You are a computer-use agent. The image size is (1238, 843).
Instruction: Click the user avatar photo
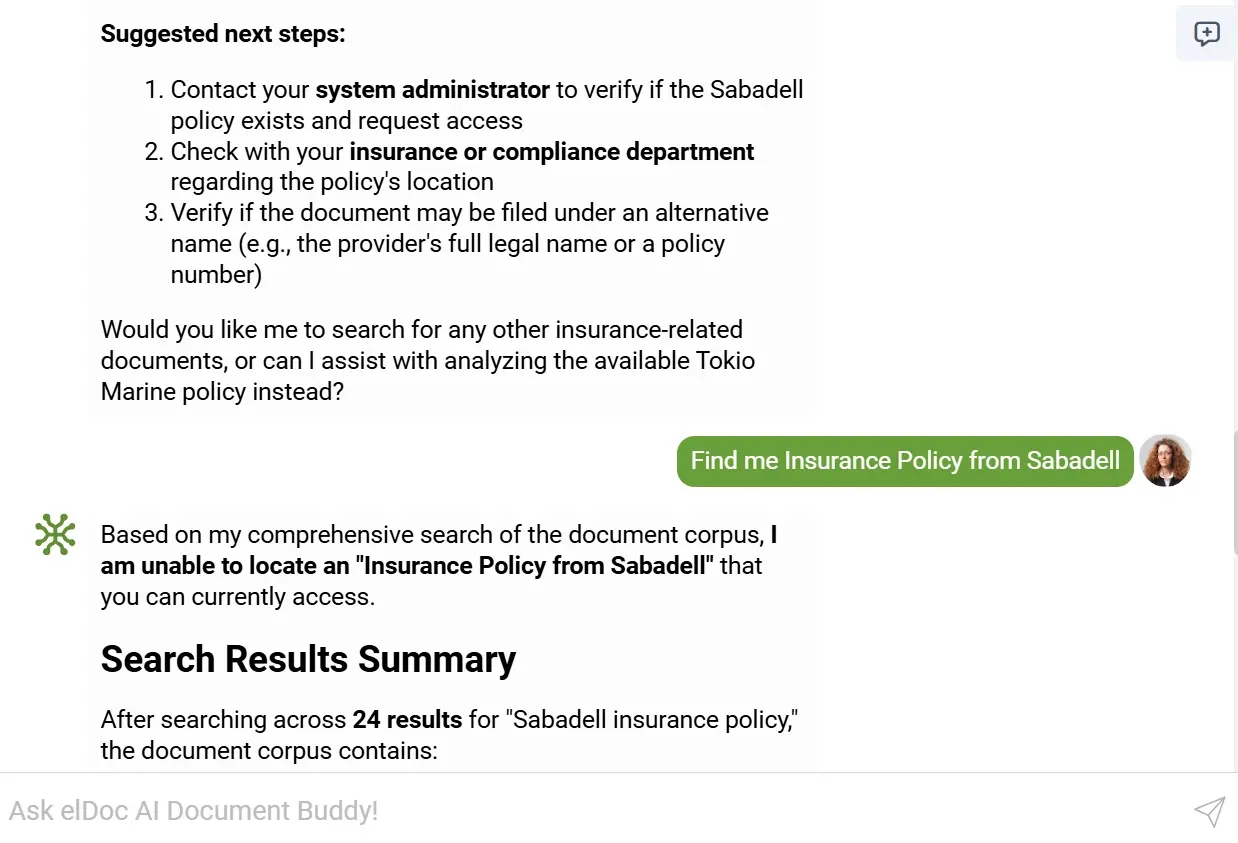1165,461
